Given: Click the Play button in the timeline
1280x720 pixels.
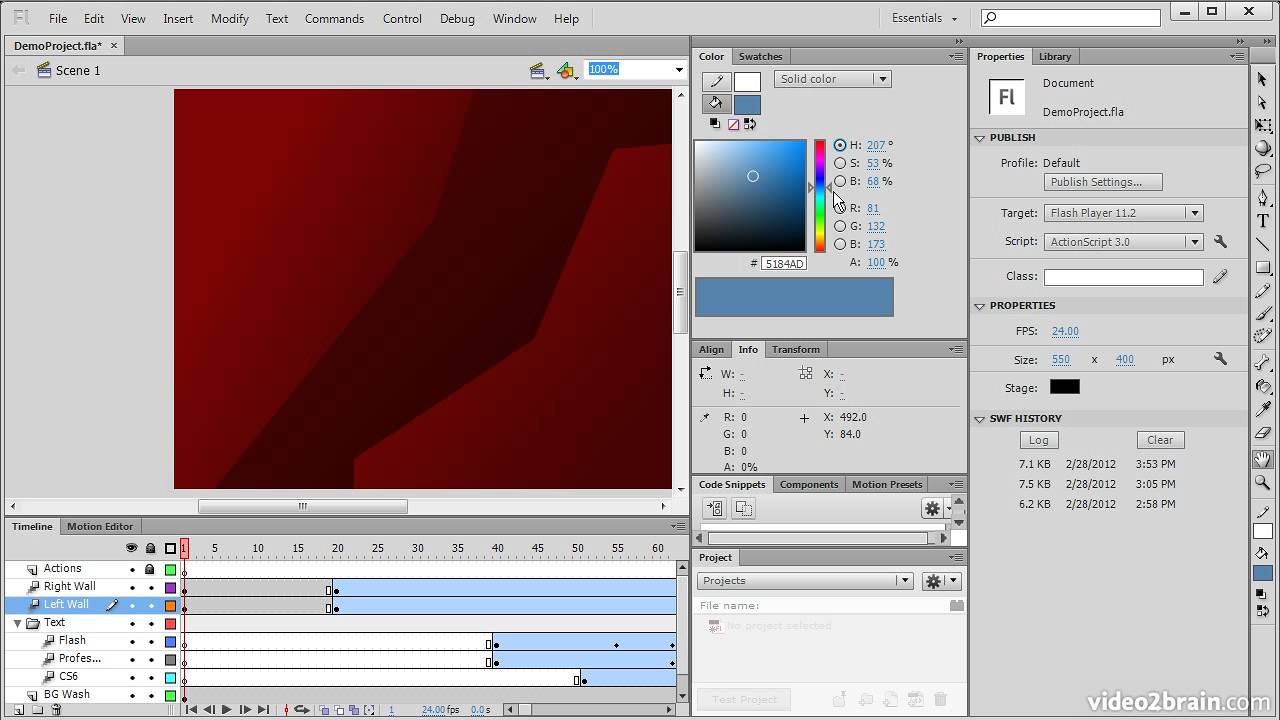Looking at the screenshot, I should click(227, 710).
